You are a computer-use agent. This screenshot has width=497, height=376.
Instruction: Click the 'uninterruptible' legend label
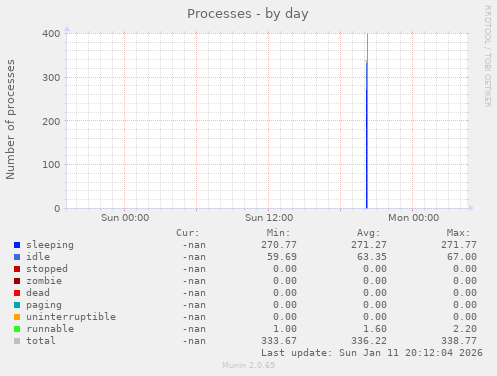(71, 317)
